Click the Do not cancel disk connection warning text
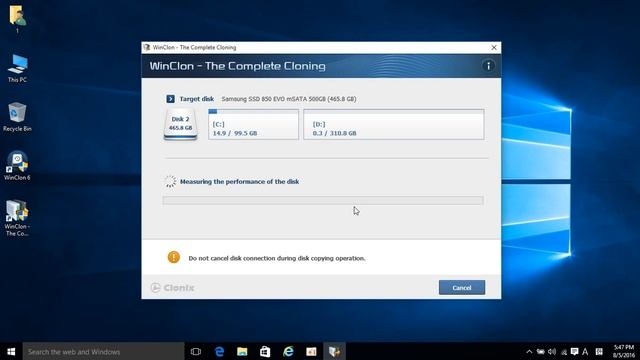The width and height of the screenshot is (640, 360). (x=277, y=258)
